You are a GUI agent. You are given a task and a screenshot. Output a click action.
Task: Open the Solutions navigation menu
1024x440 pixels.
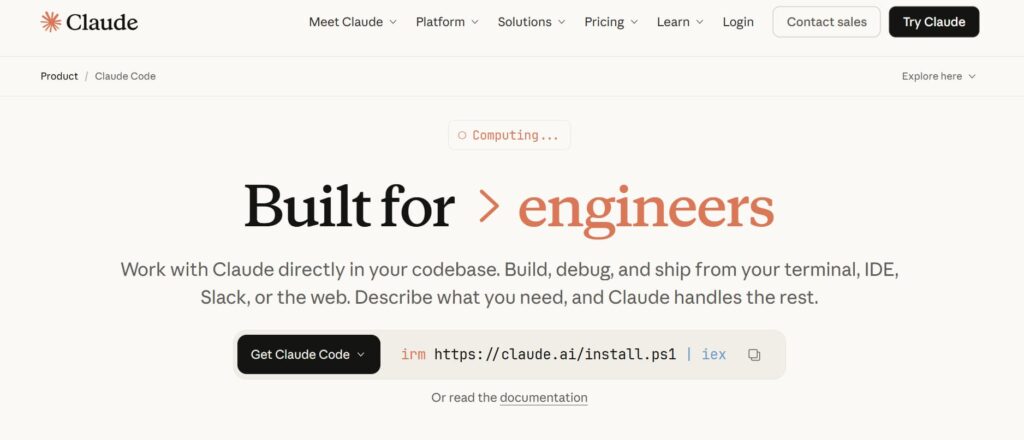(531, 22)
